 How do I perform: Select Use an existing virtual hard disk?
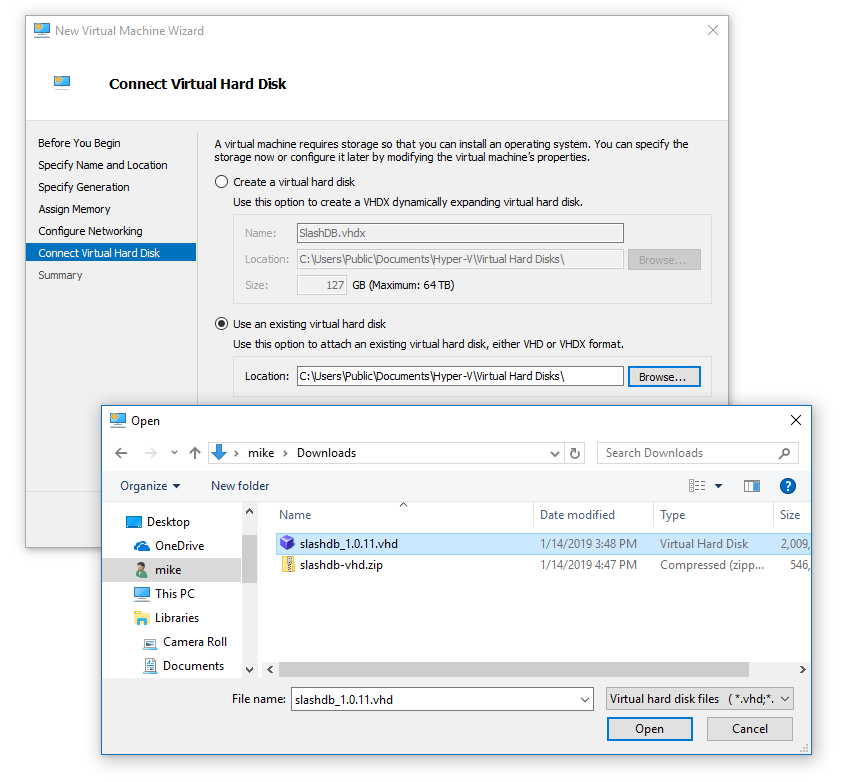click(222, 324)
